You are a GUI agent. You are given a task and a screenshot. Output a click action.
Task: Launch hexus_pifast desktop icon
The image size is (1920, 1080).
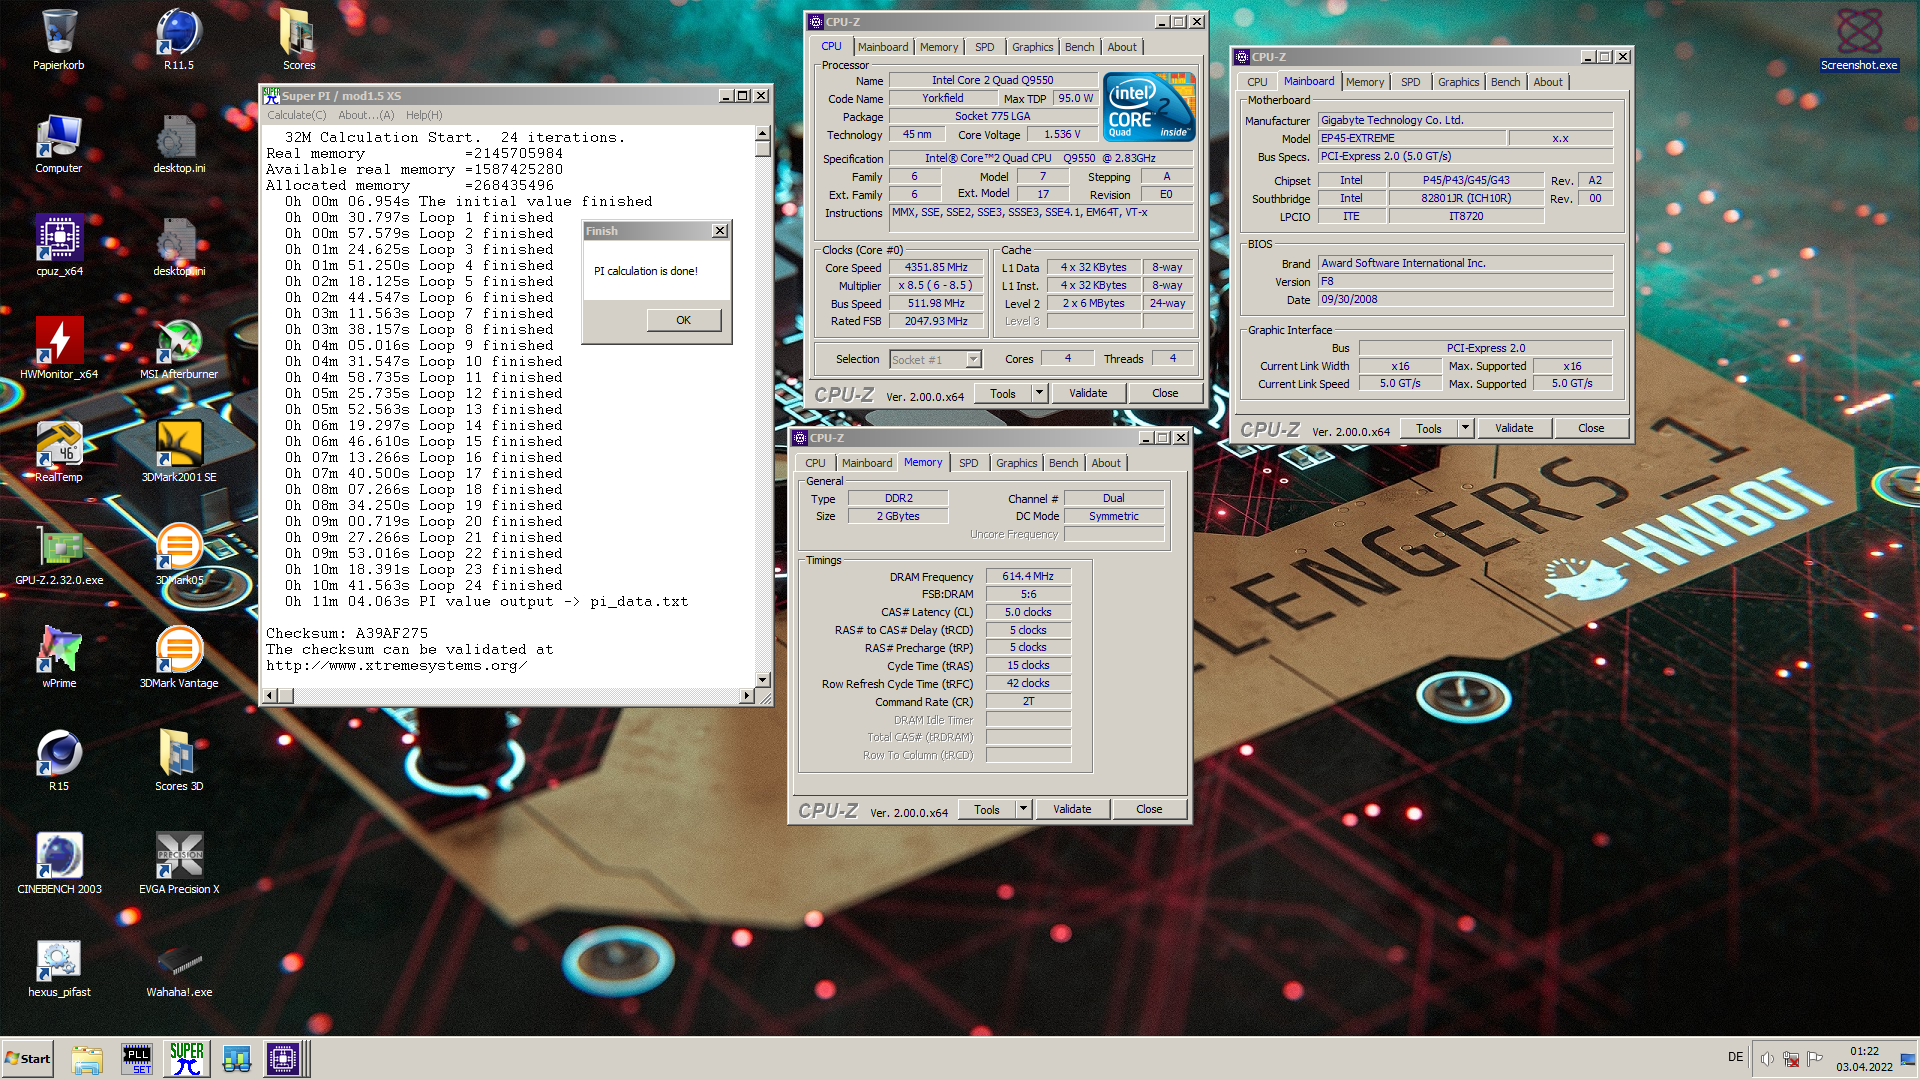point(59,967)
